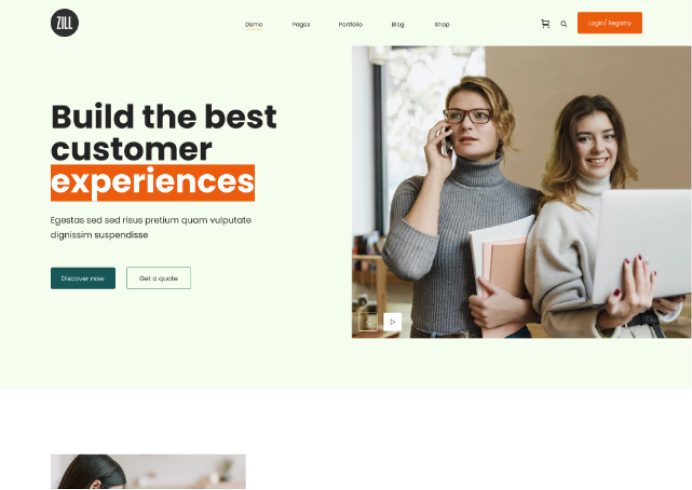This screenshot has width=692, height=490.
Task: Advance to the next hero slide arrow
Action: point(392,321)
